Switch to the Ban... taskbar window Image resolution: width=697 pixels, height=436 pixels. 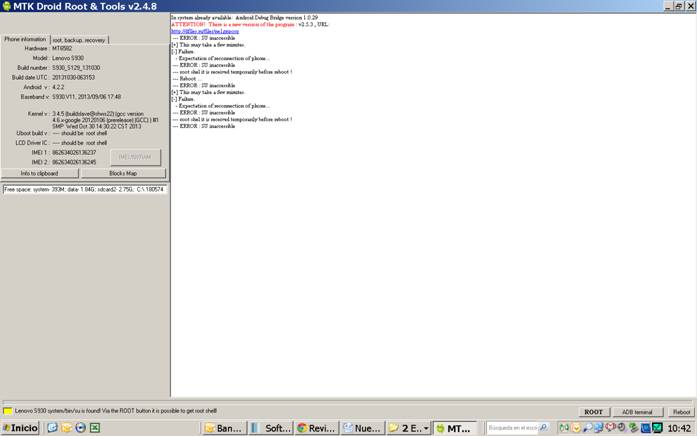click(x=224, y=428)
